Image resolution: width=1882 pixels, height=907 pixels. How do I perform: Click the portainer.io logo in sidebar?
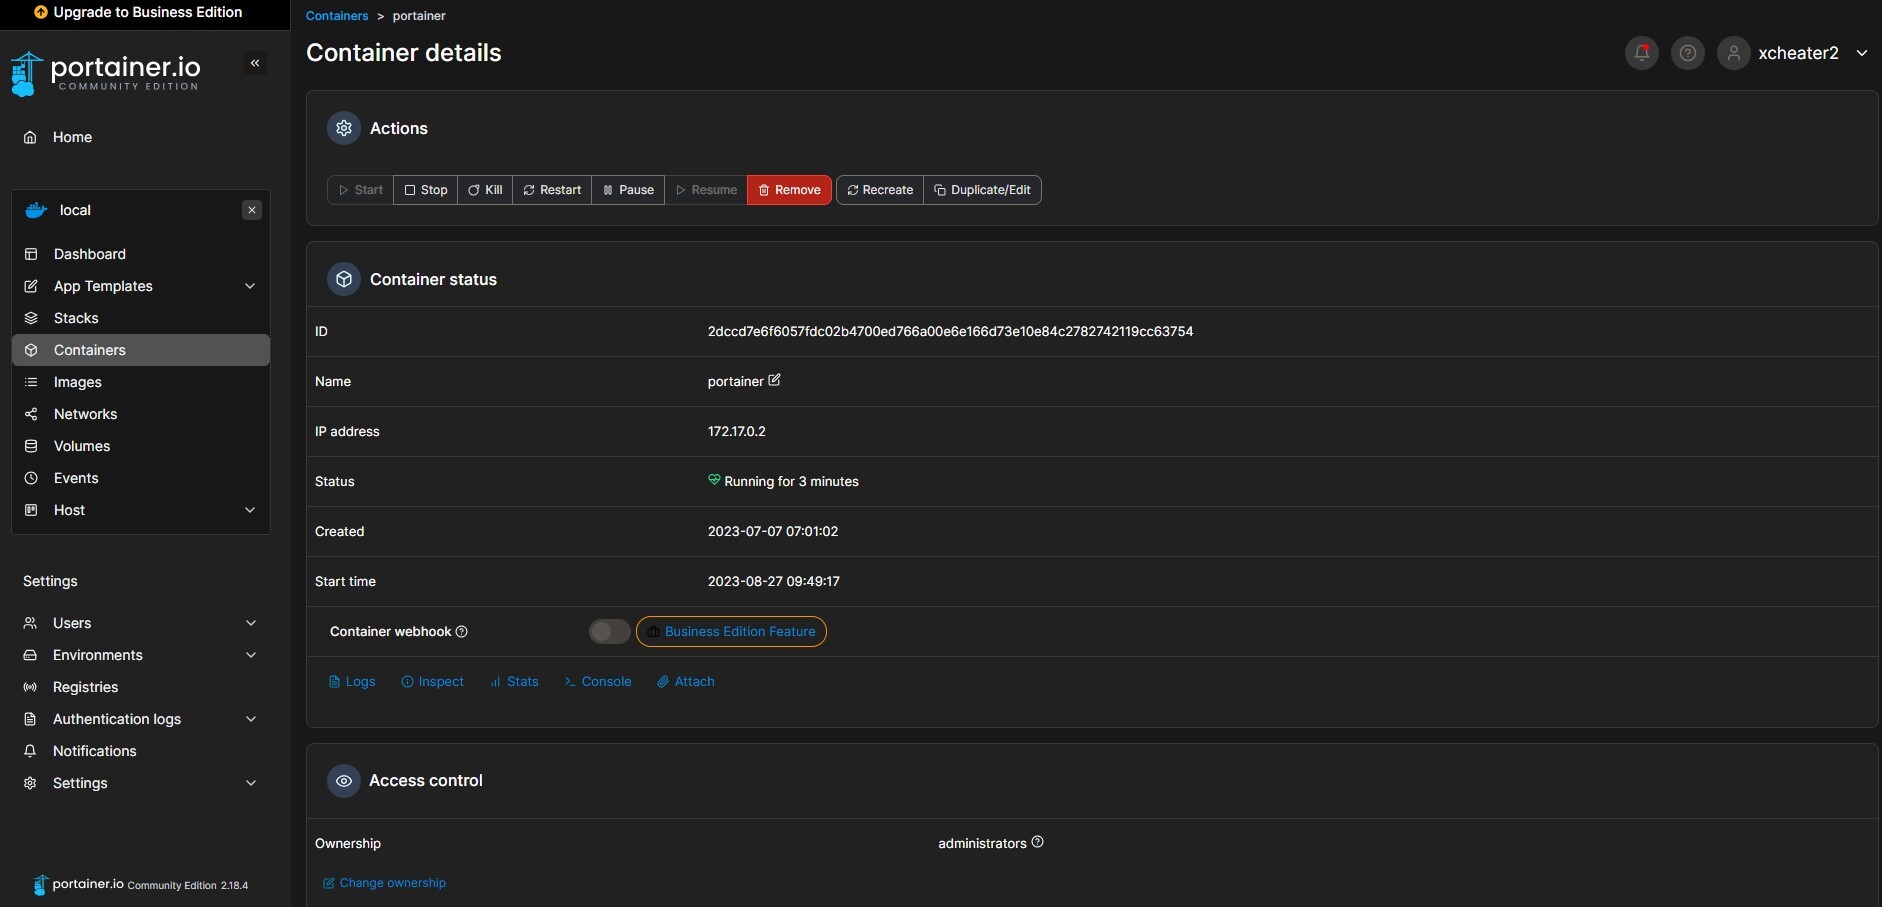(105, 73)
